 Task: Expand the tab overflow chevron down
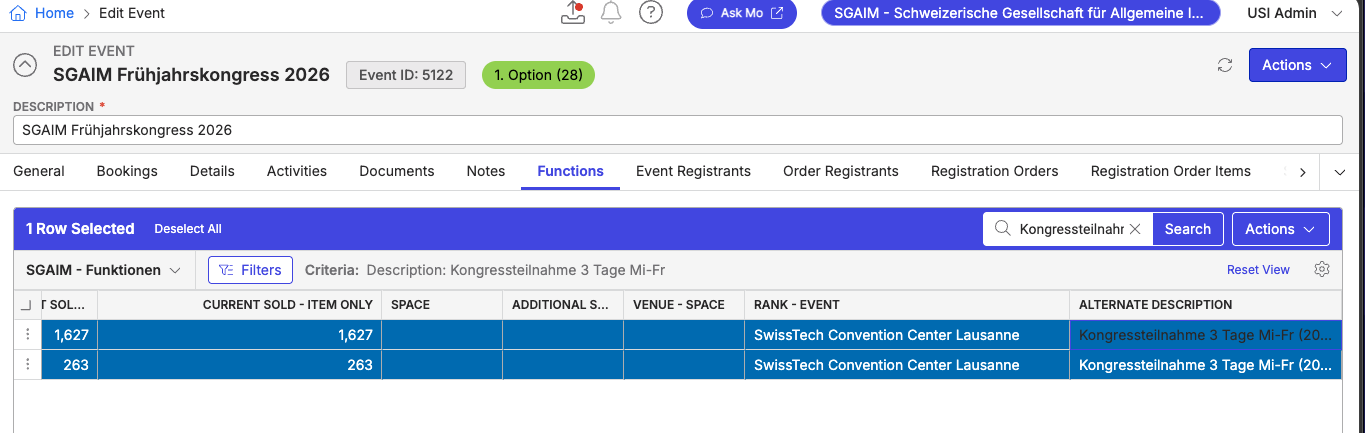tap(1341, 172)
